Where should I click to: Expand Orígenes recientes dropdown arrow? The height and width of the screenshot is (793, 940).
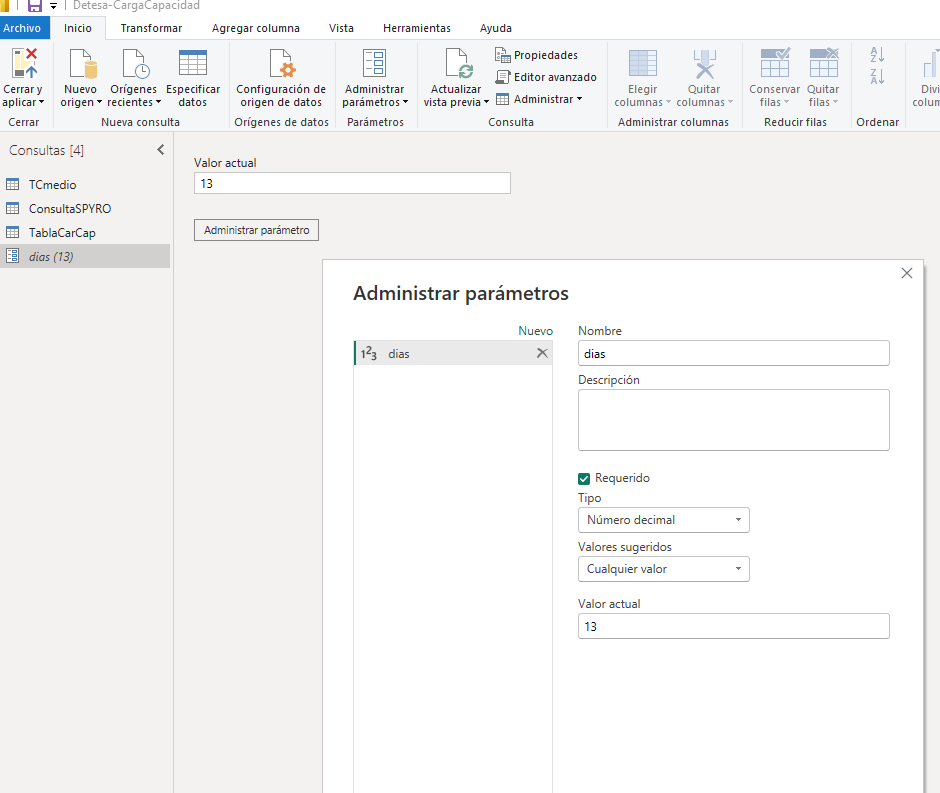coord(158,102)
